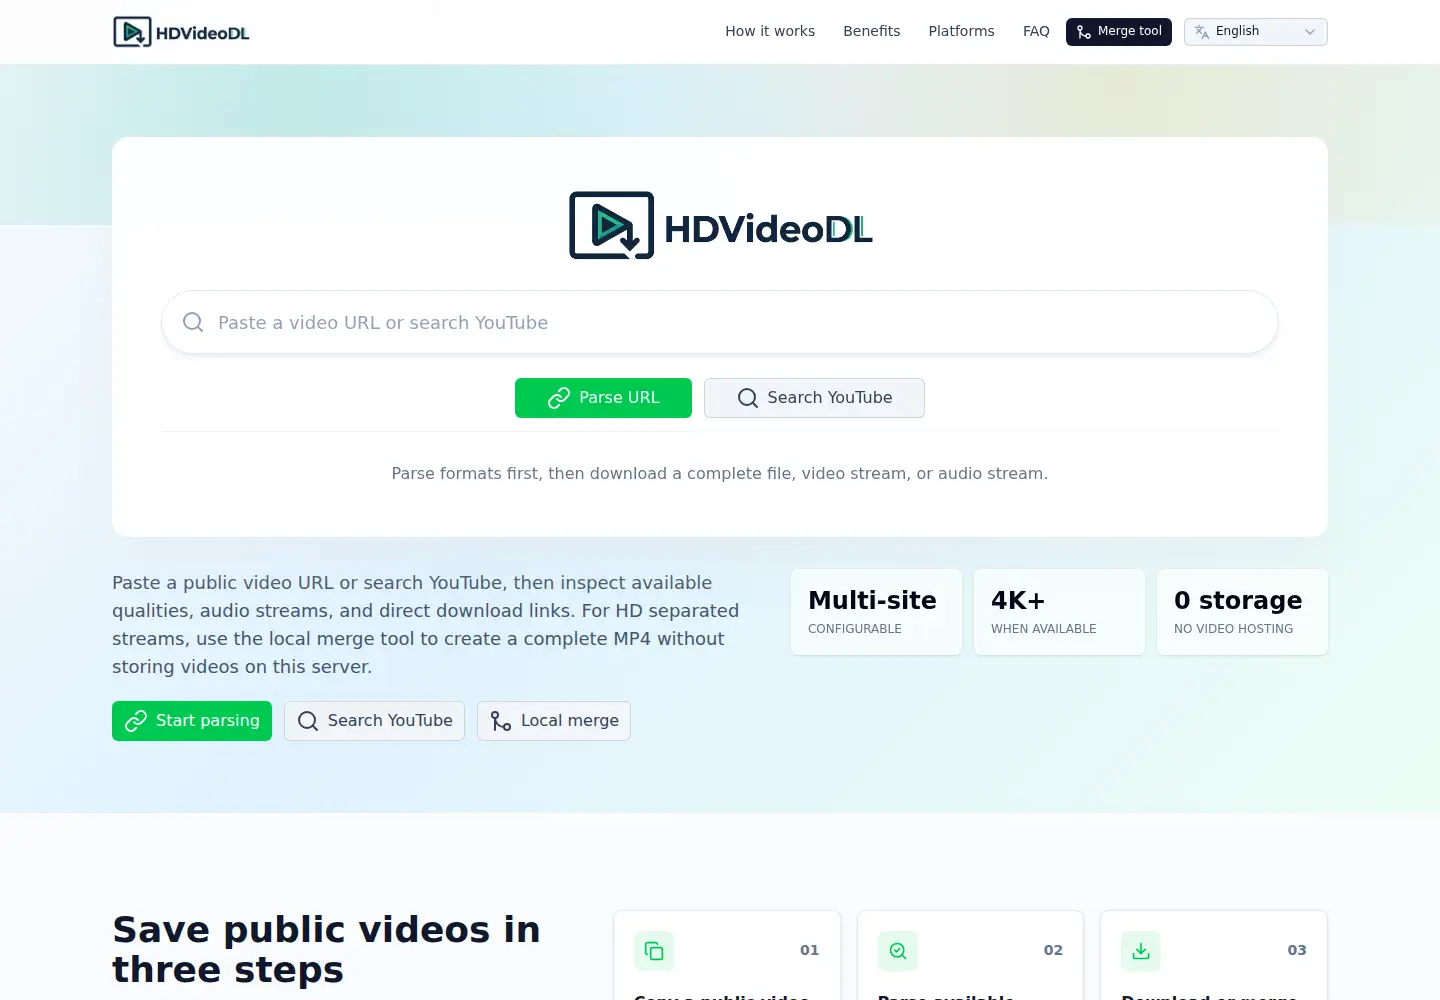Go to the Benefits nav link
This screenshot has width=1440, height=1000.
click(x=871, y=31)
